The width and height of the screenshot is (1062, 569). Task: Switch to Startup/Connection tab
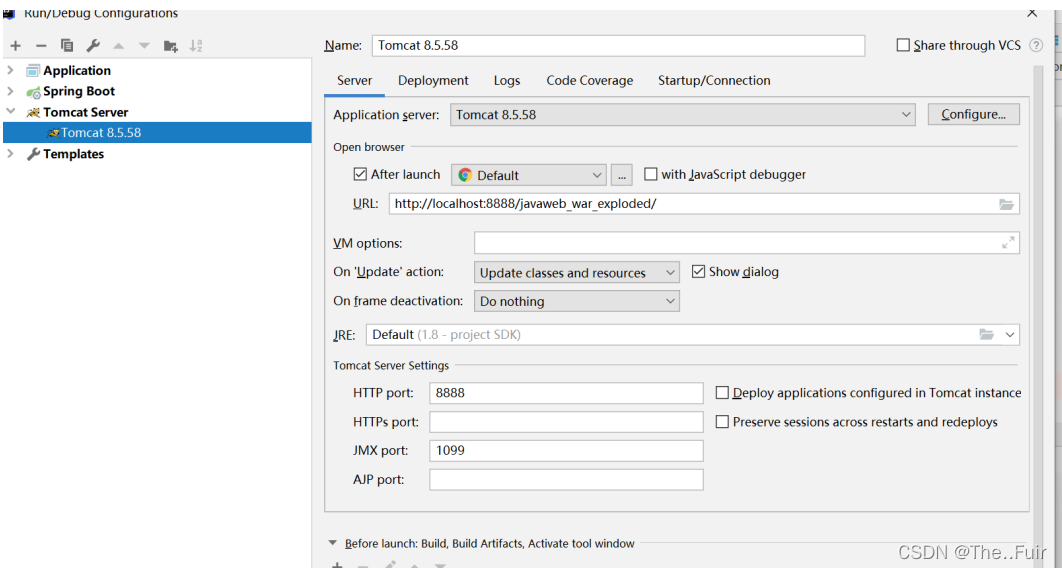point(714,81)
